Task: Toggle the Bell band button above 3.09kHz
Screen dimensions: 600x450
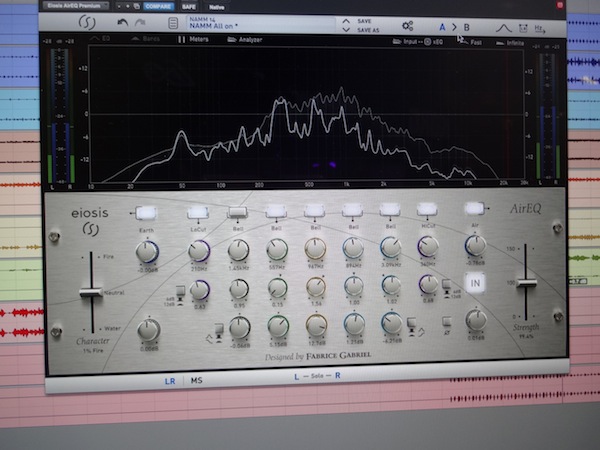Action: point(390,209)
